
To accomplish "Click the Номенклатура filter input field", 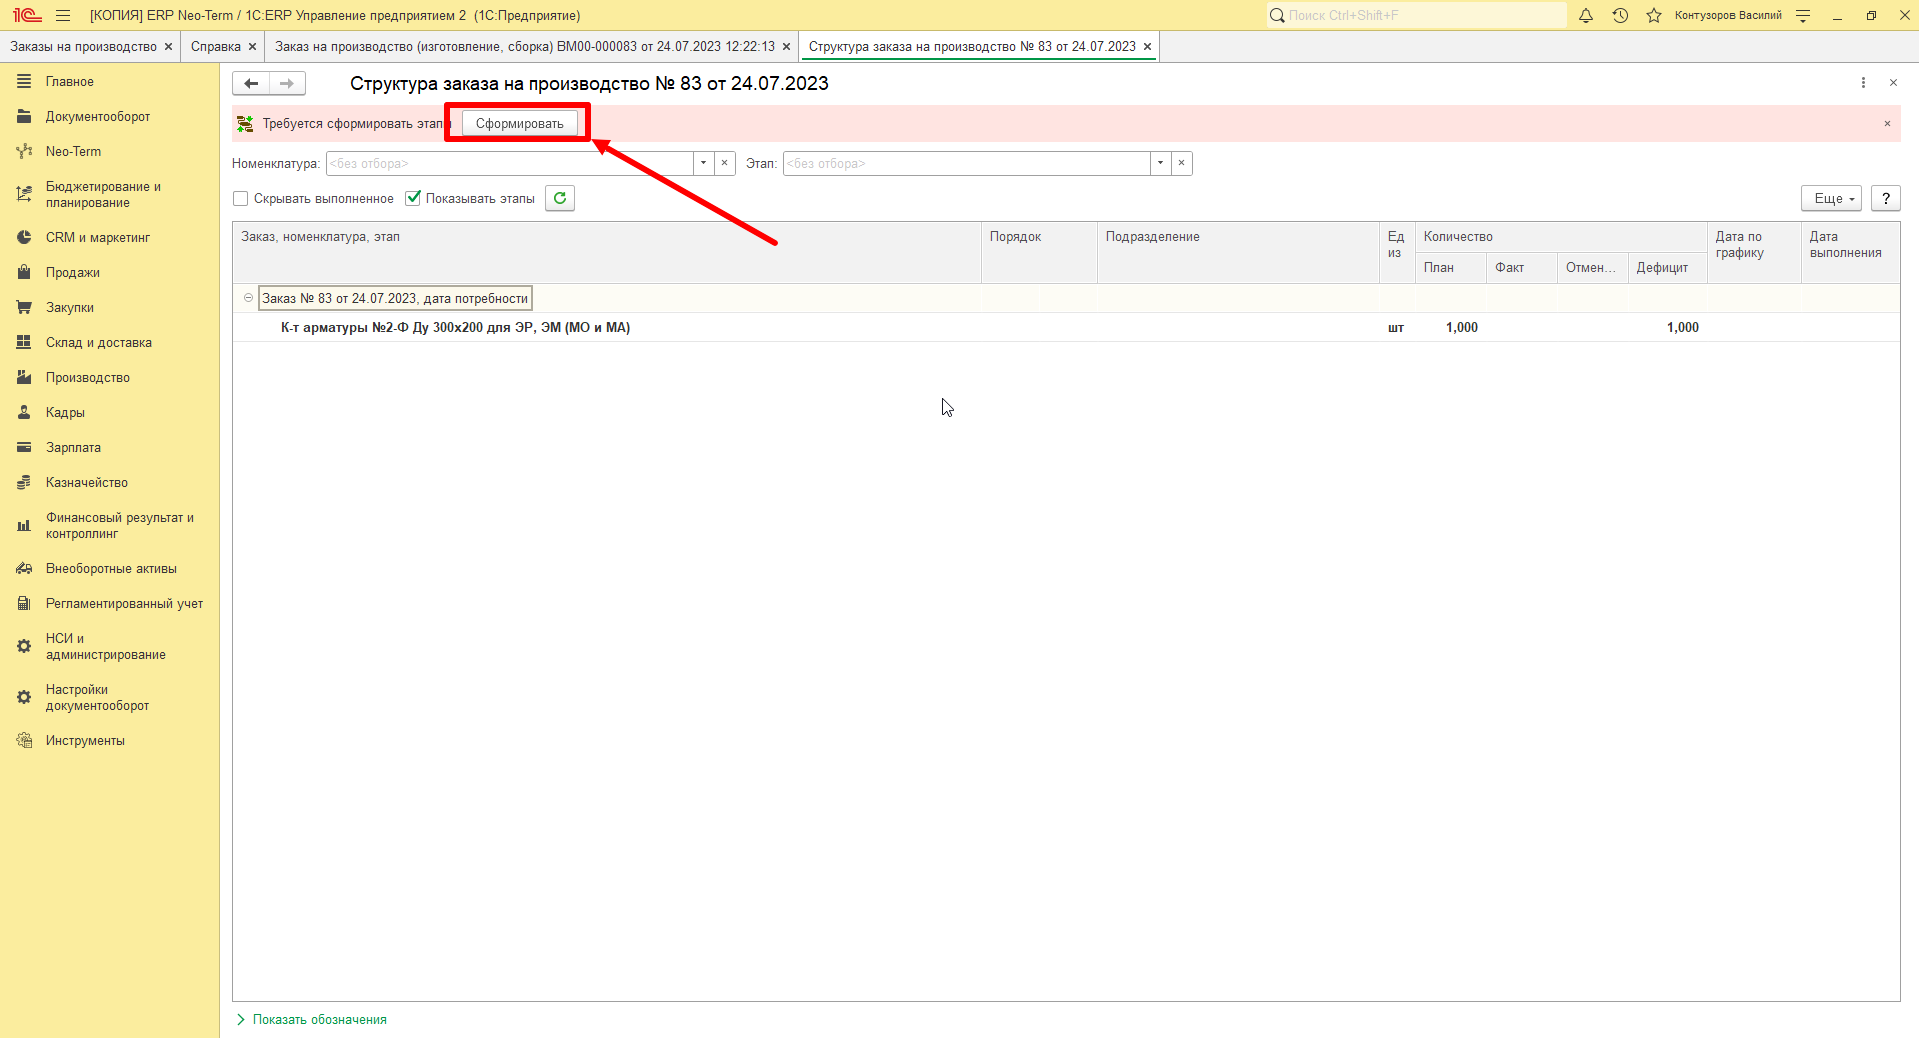I will pyautogui.click(x=510, y=163).
